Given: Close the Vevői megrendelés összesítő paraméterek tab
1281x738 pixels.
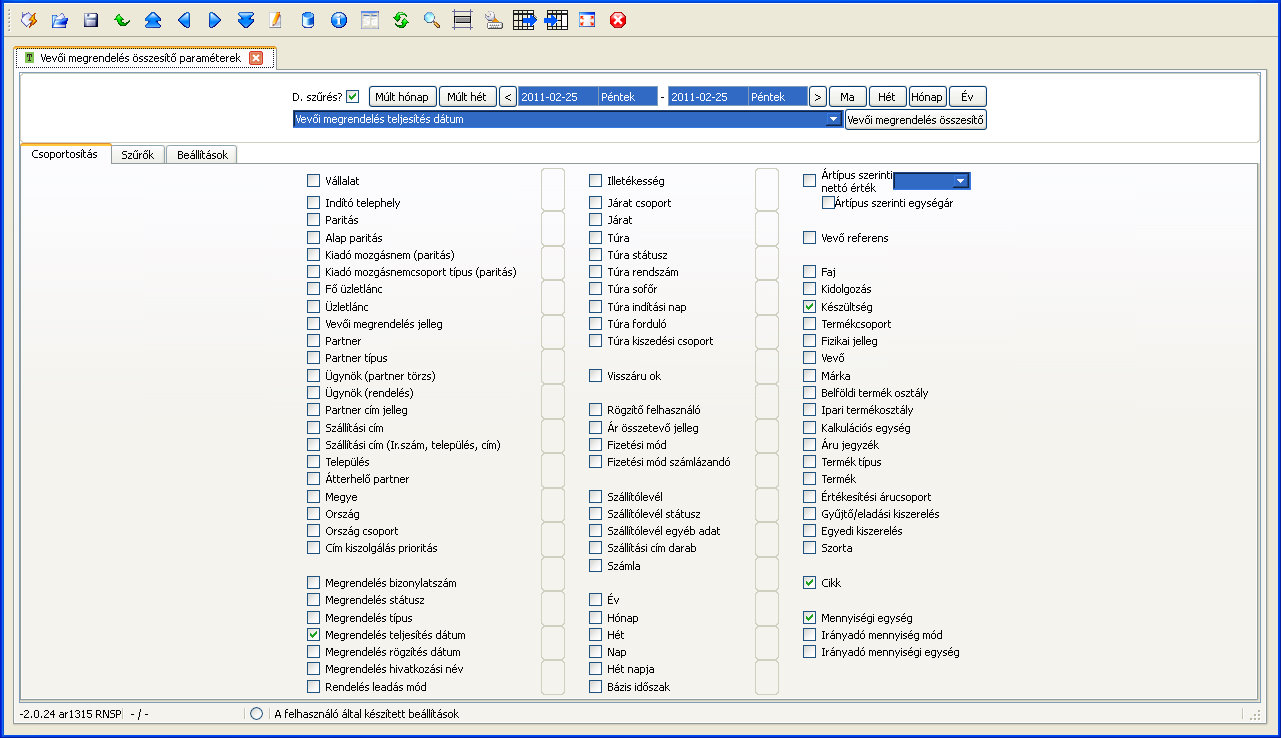Looking at the screenshot, I should tap(256, 58).
